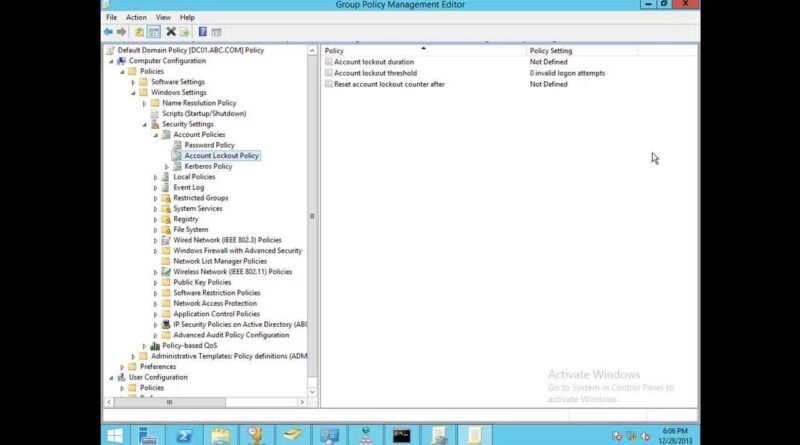
Task: Collapse the Account Policies node
Action: 156,135
